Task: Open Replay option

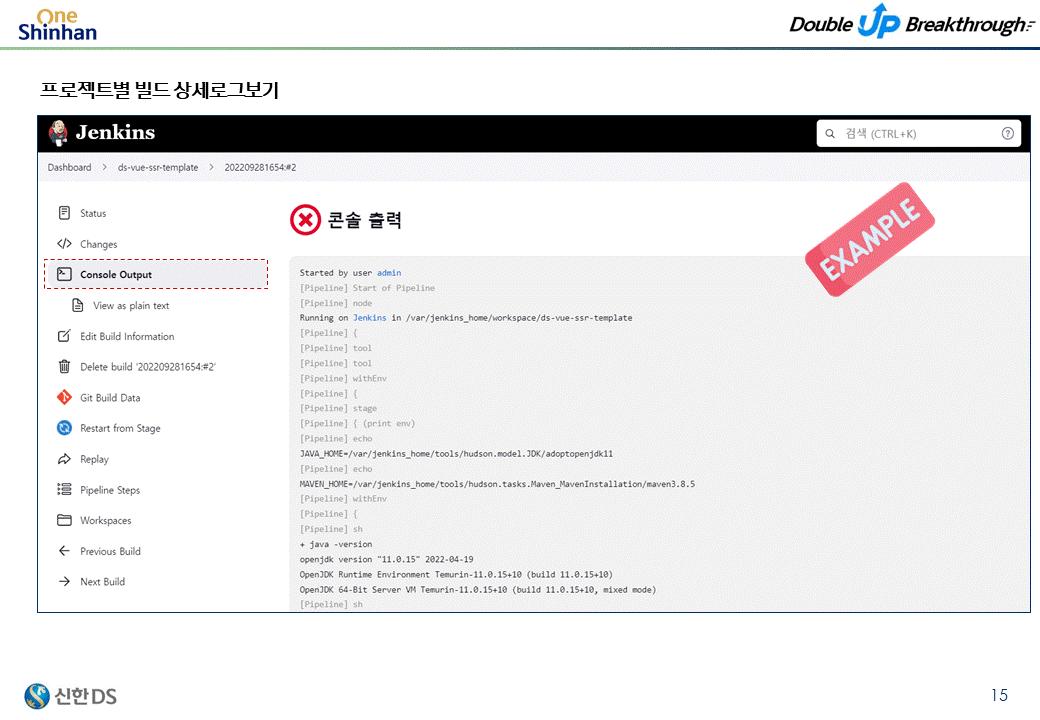Action: pos(94,459)
